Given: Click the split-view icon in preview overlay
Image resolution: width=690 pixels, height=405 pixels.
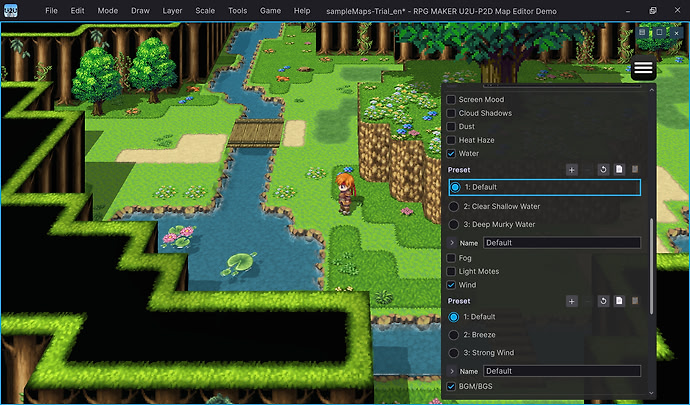Looking at the screenshot, I should pos(659,33).
